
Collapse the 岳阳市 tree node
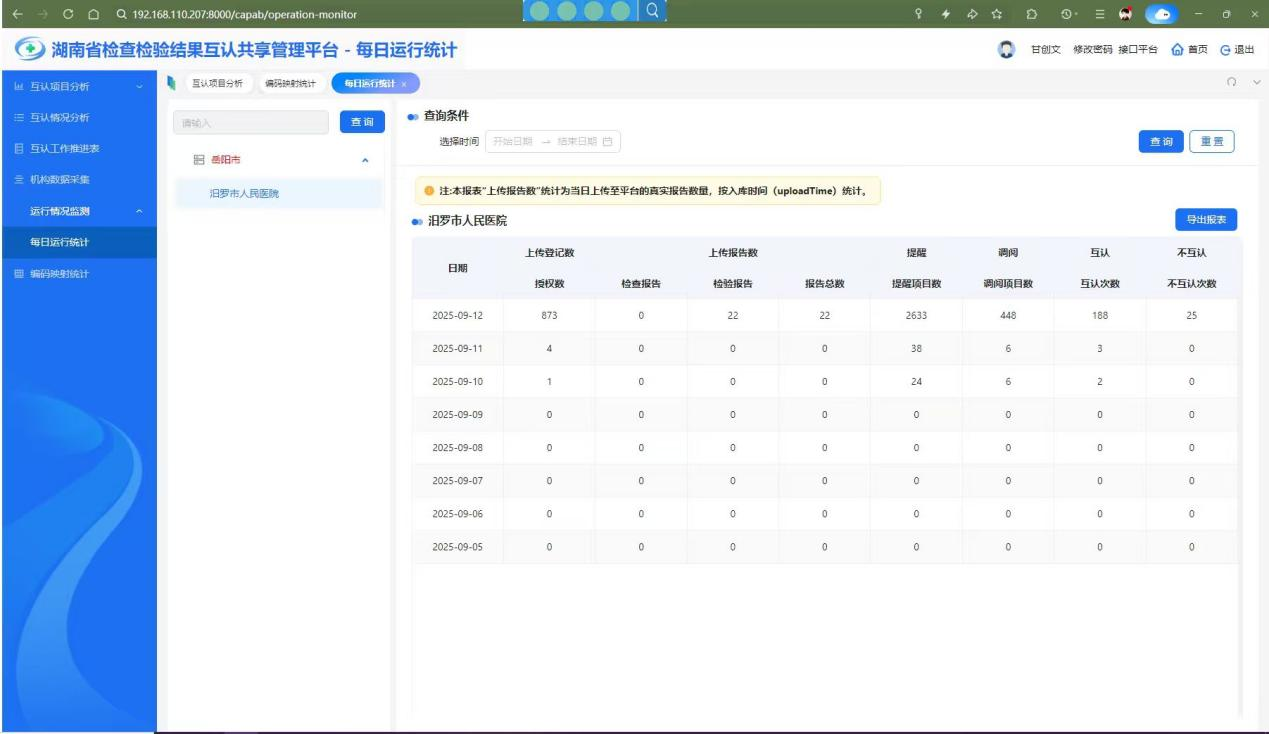[365, 159]
